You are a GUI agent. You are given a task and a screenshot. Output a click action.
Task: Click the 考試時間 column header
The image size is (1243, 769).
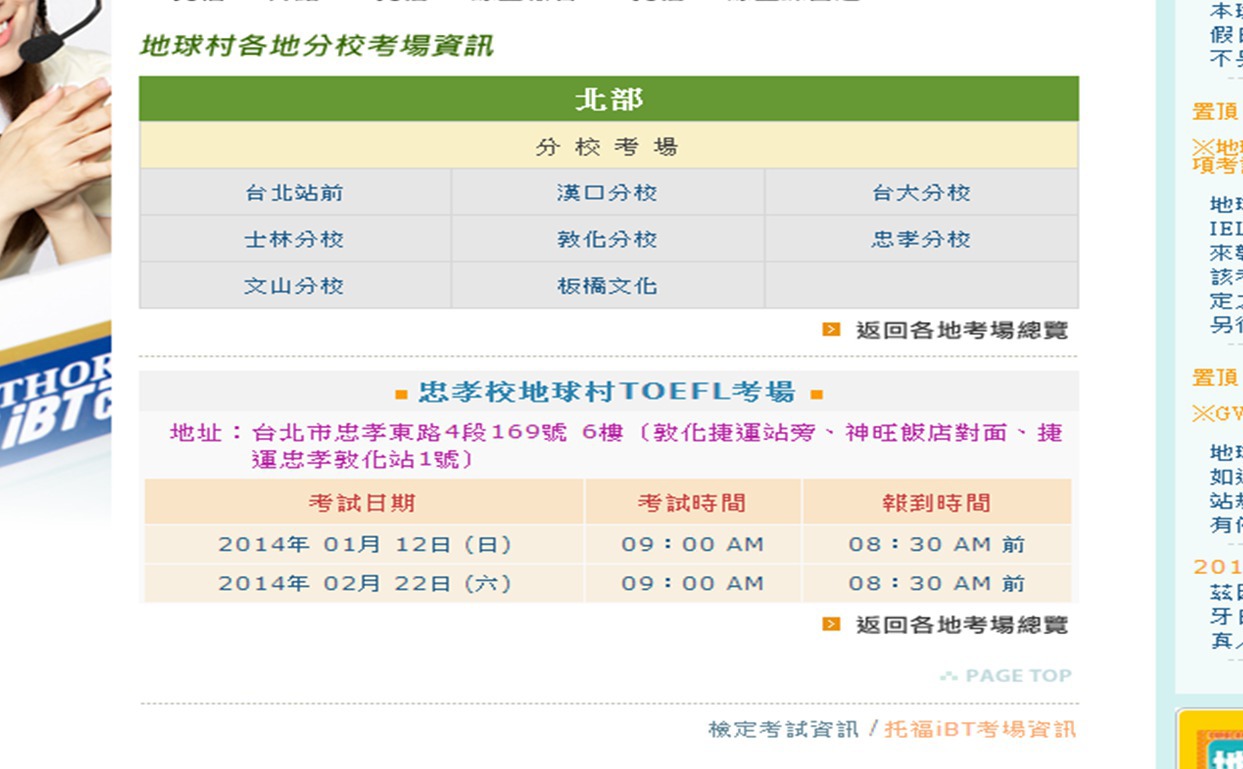coord(692,502)
